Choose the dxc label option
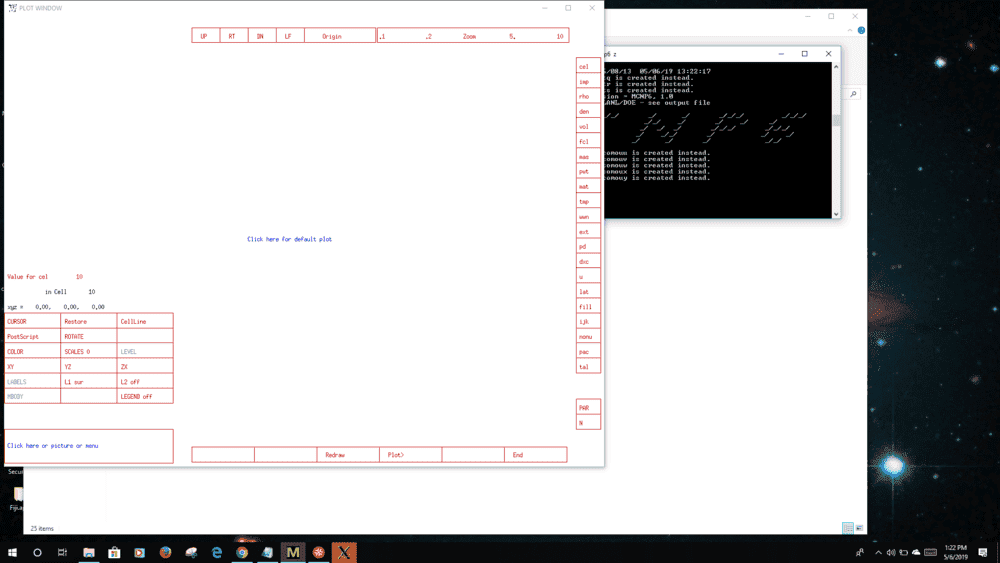Screen dimensions: 1000x563 588,262
